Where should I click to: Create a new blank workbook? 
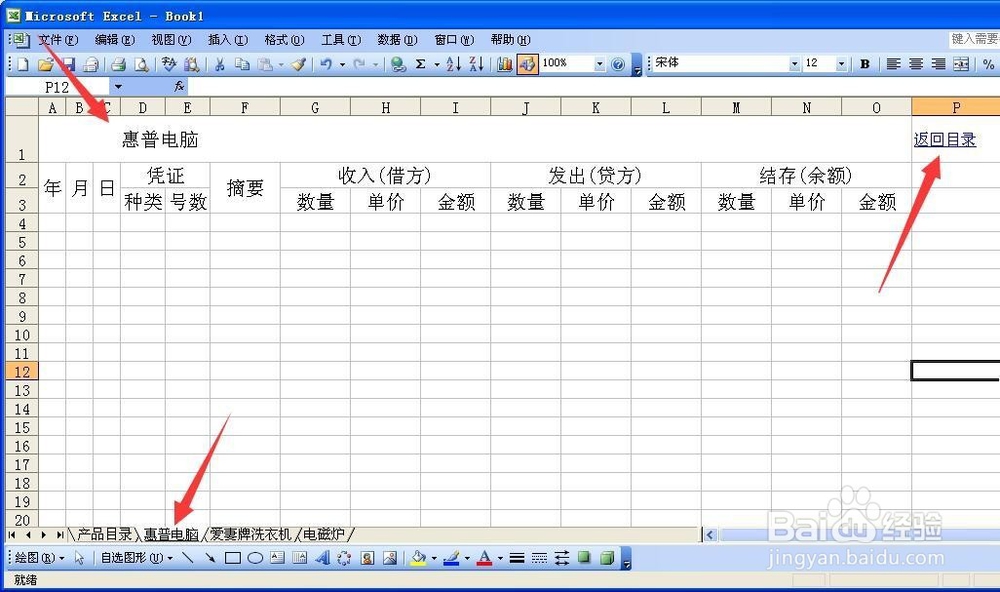23,64
